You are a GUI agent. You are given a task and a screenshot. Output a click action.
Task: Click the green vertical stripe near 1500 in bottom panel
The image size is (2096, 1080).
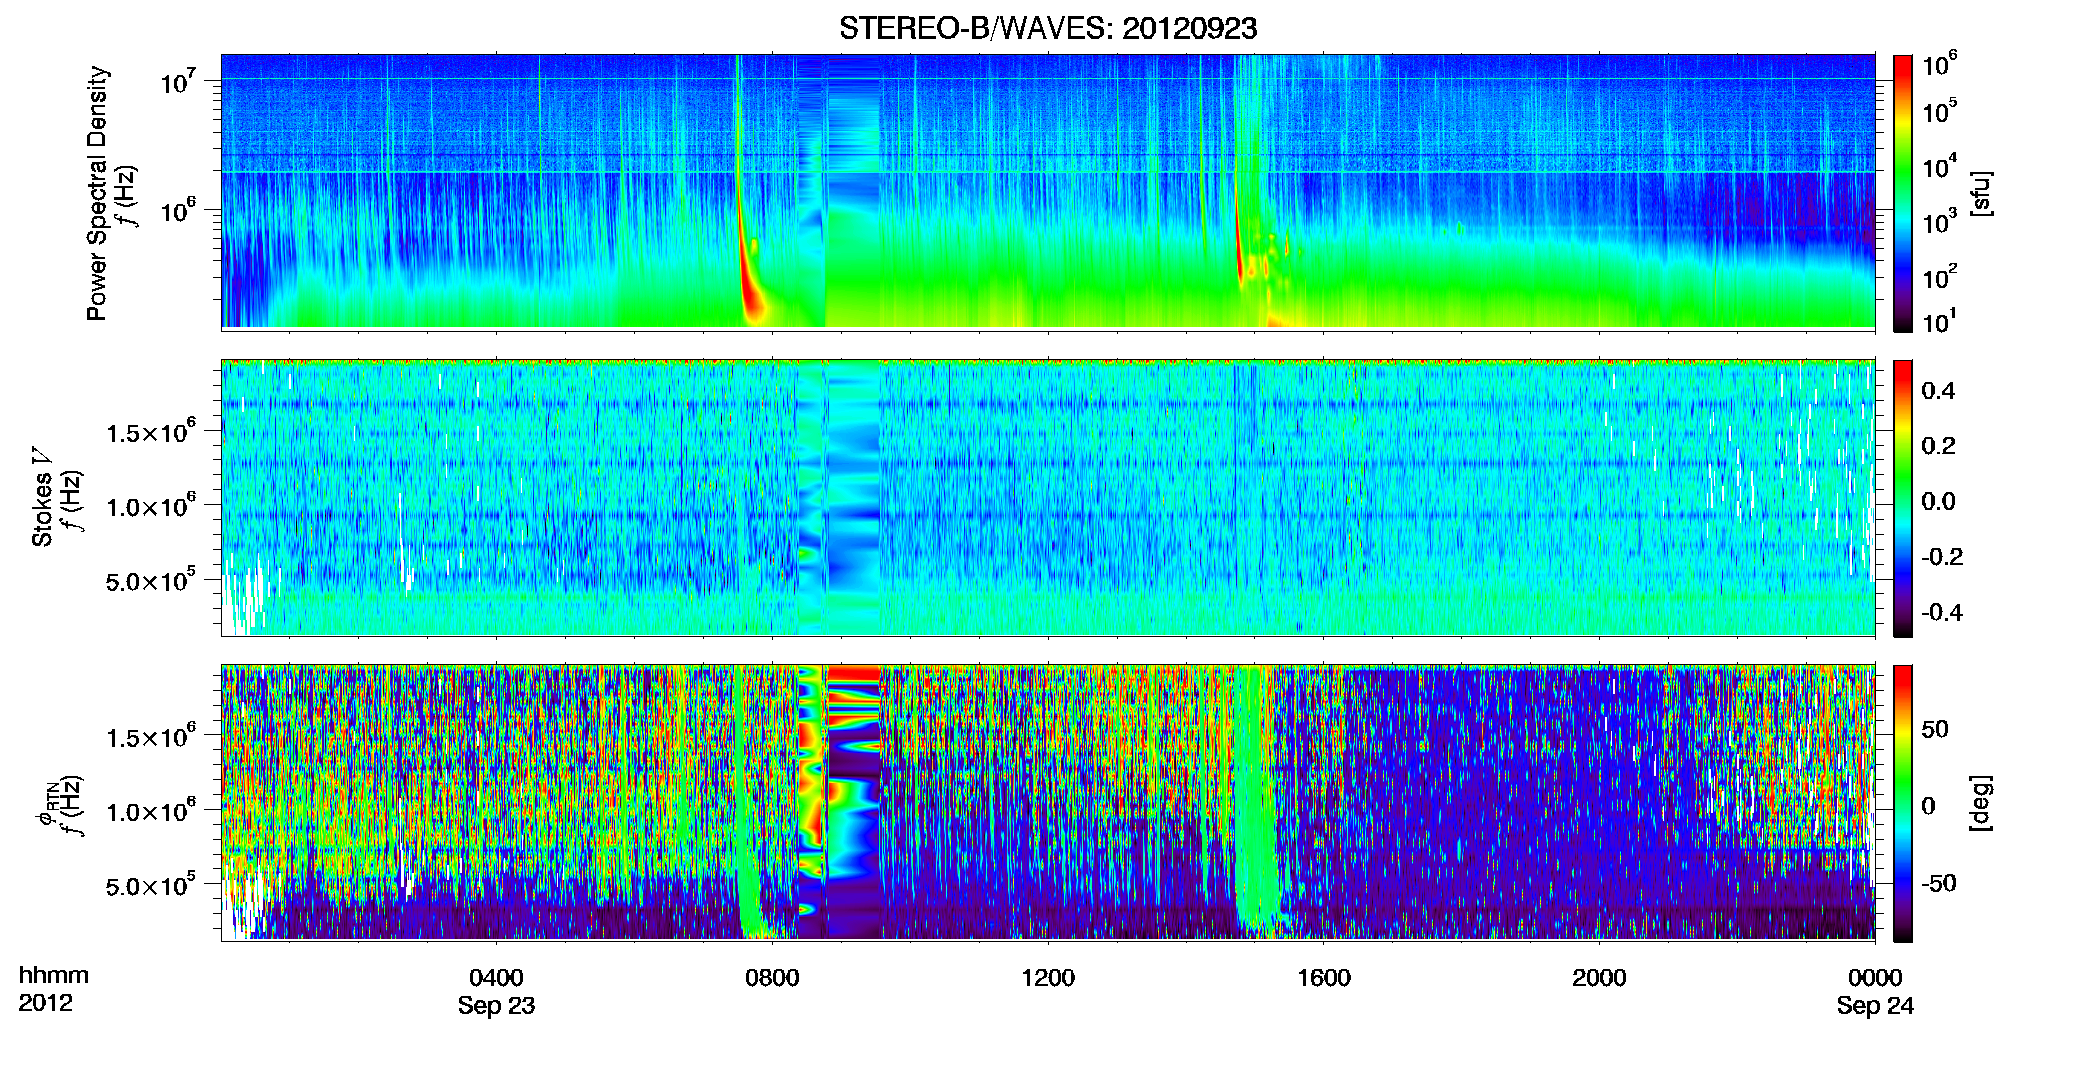click(1254, 800)
